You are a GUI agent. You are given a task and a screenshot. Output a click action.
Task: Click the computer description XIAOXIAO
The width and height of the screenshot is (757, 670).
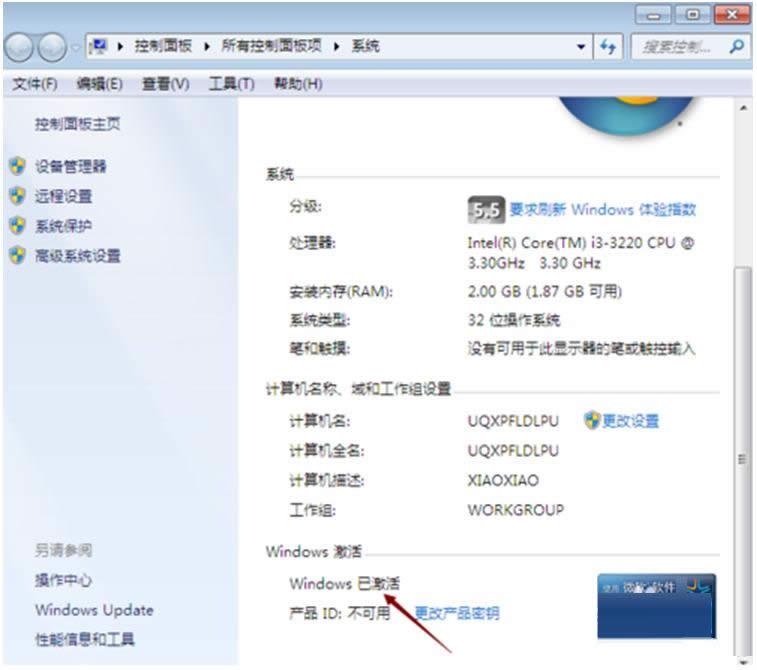tap(503, 480)
